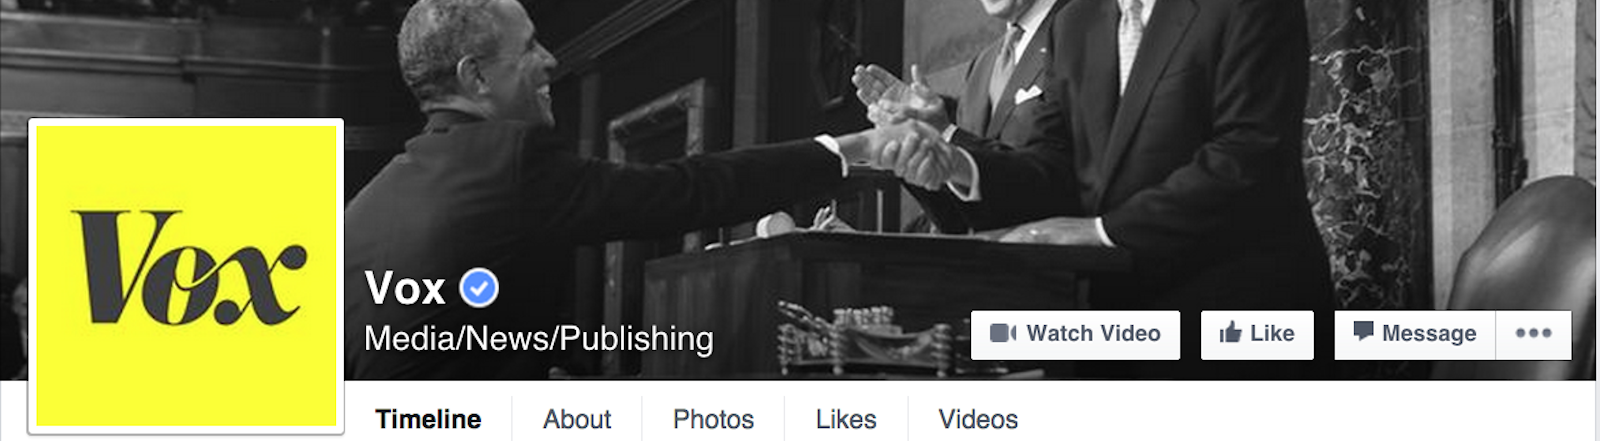The width and height of the screenshot is (1600, 441).
Task: View the Videos tab
Action: coord(978,419)
